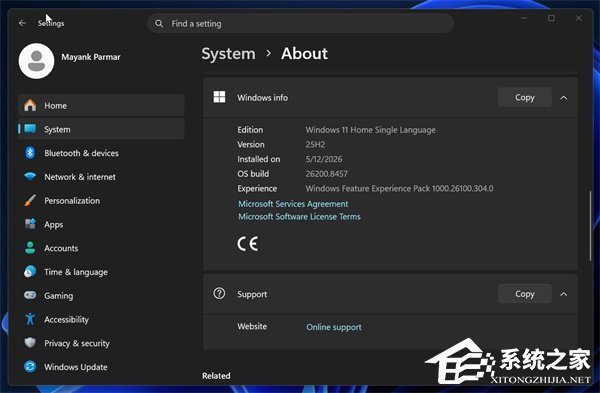Click the Bluetooth icon in sidebar
Screen dimensions: 600x393
pos(30,153)
